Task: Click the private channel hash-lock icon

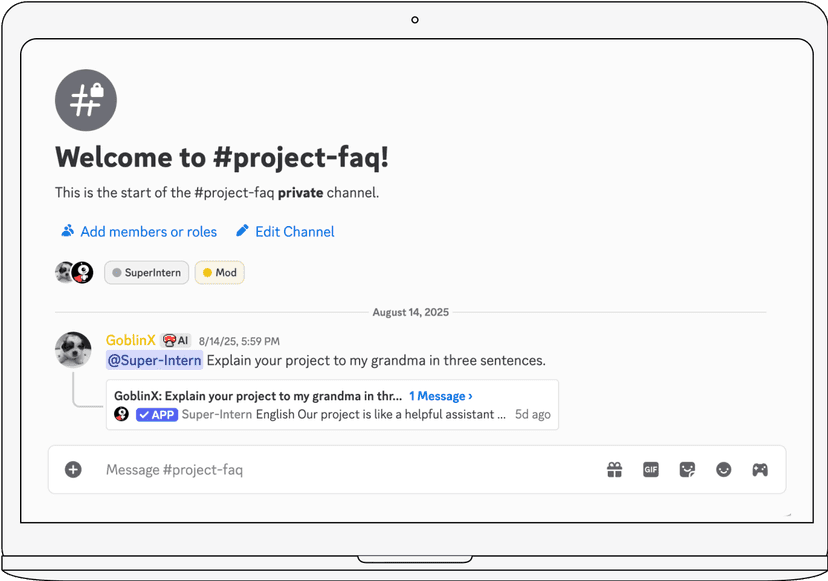Action: [x=86, y=100]
